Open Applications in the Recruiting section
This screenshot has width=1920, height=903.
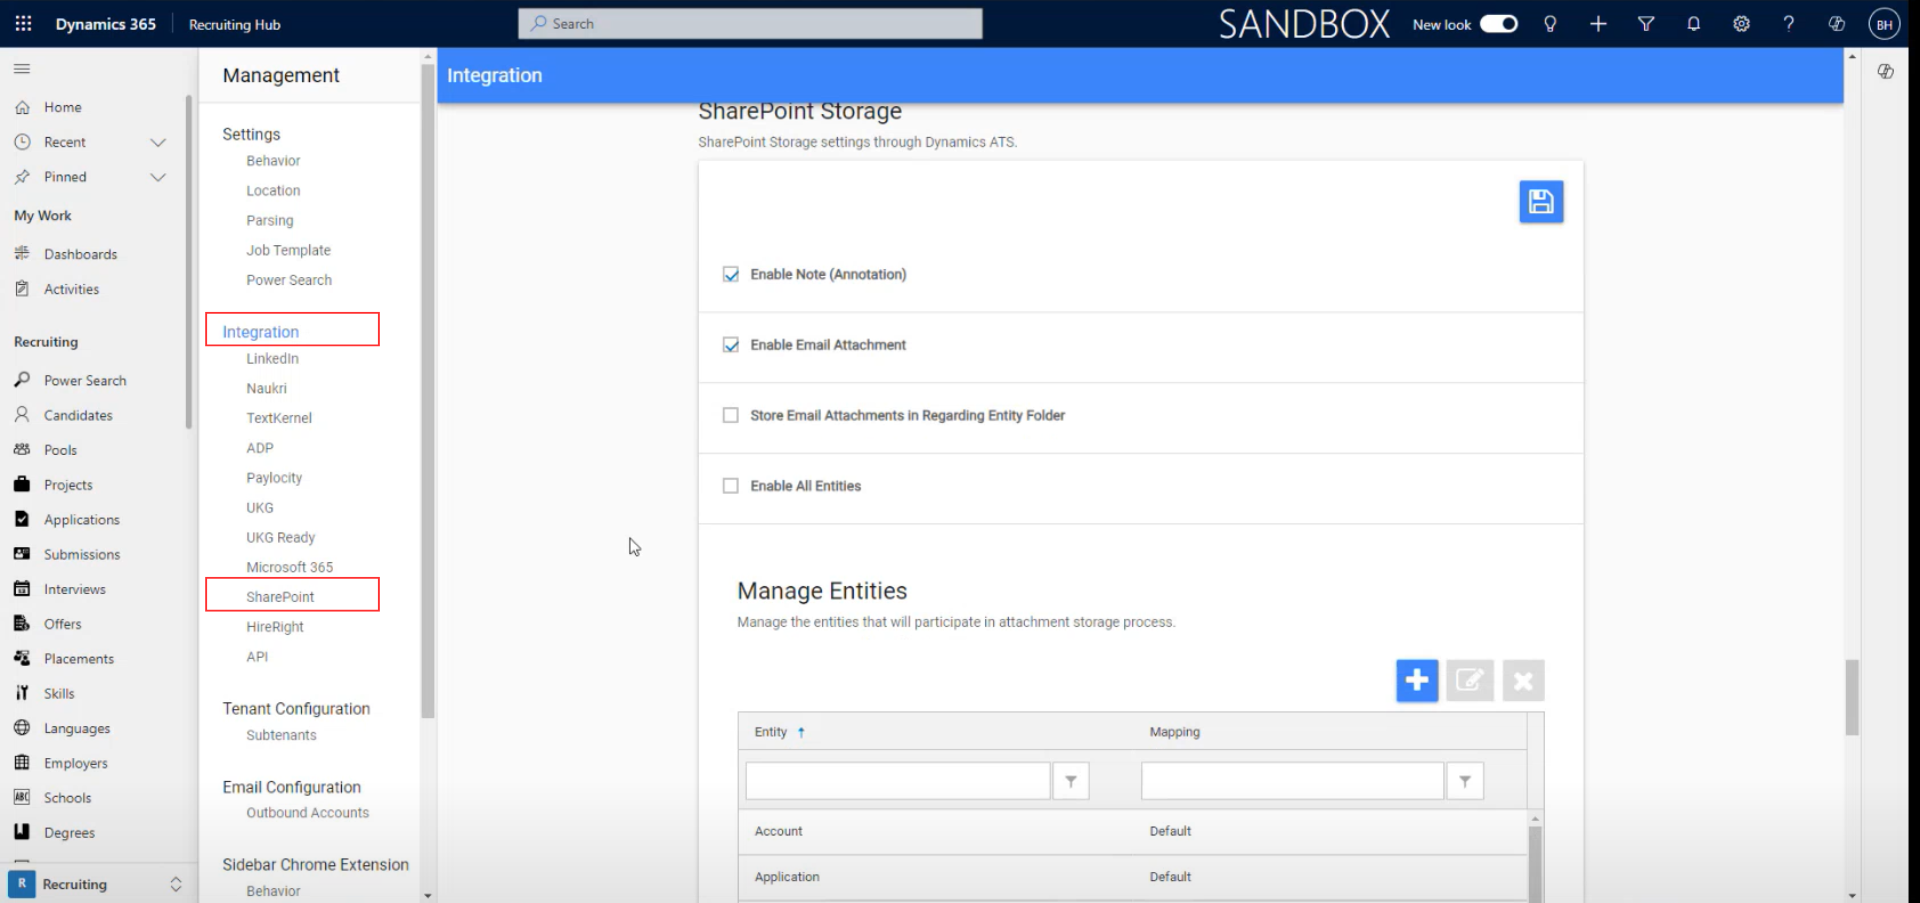(x=81, y=520)
